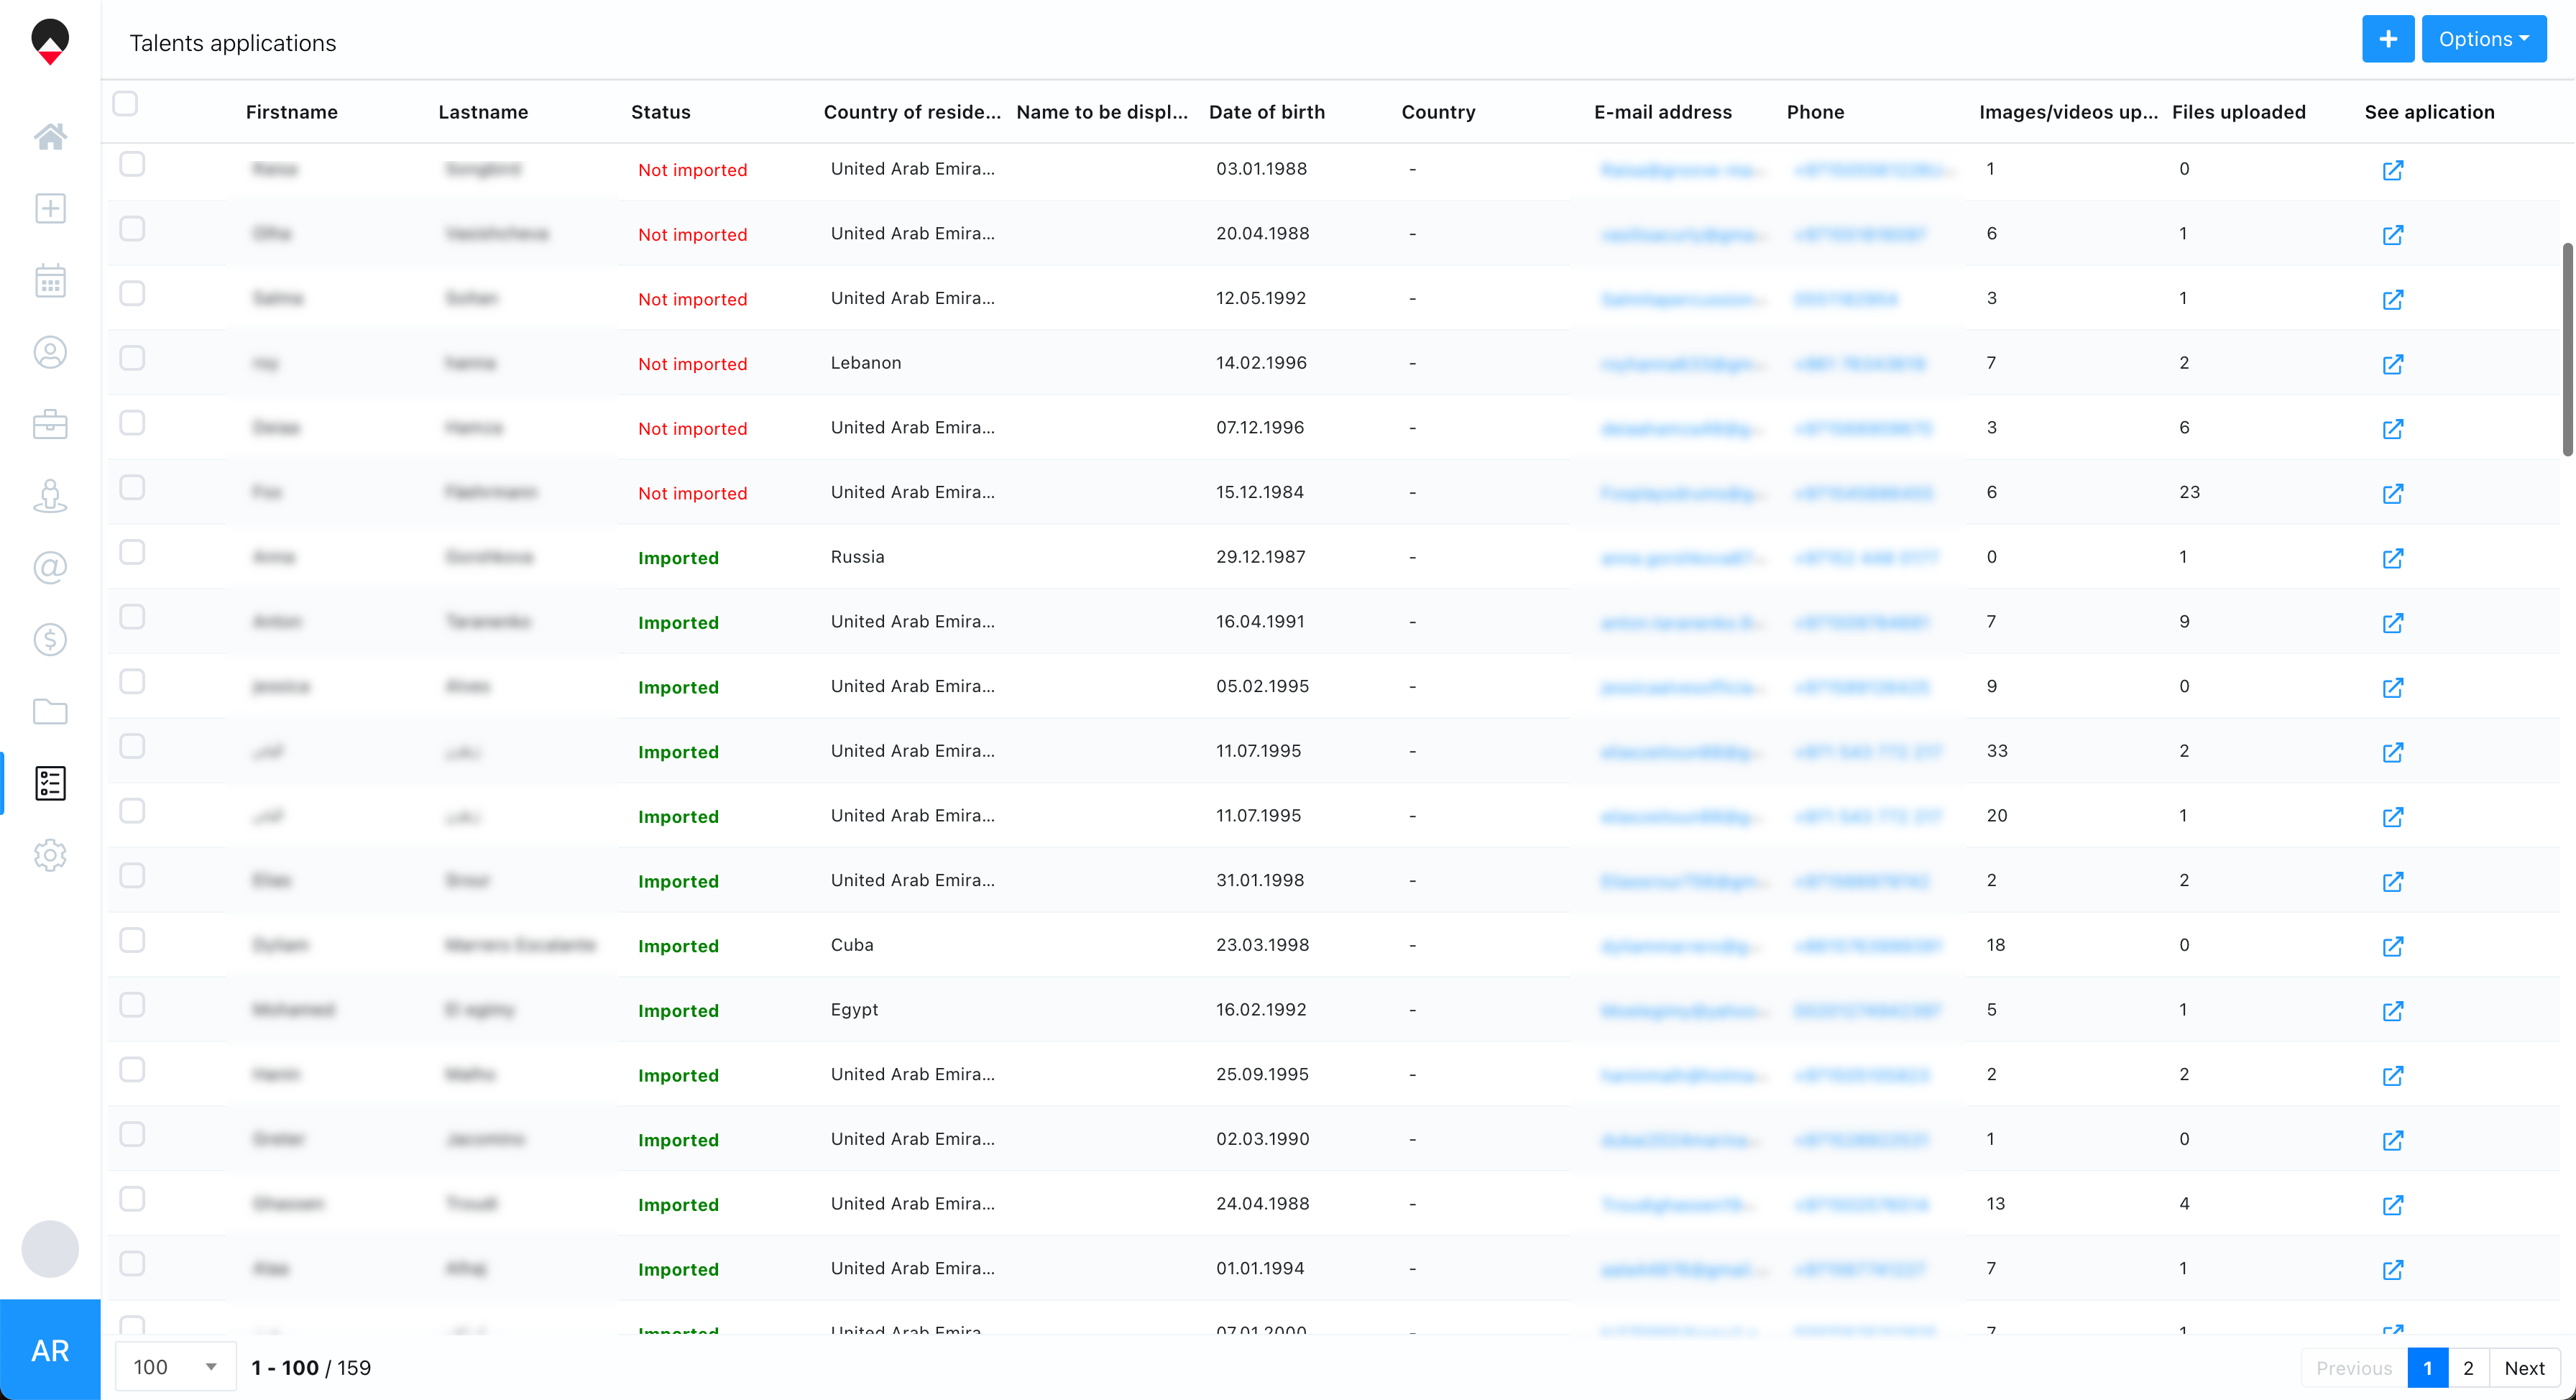Click the grey user avatar circle
The image size is (2576, 1400).
(50, 1249)
